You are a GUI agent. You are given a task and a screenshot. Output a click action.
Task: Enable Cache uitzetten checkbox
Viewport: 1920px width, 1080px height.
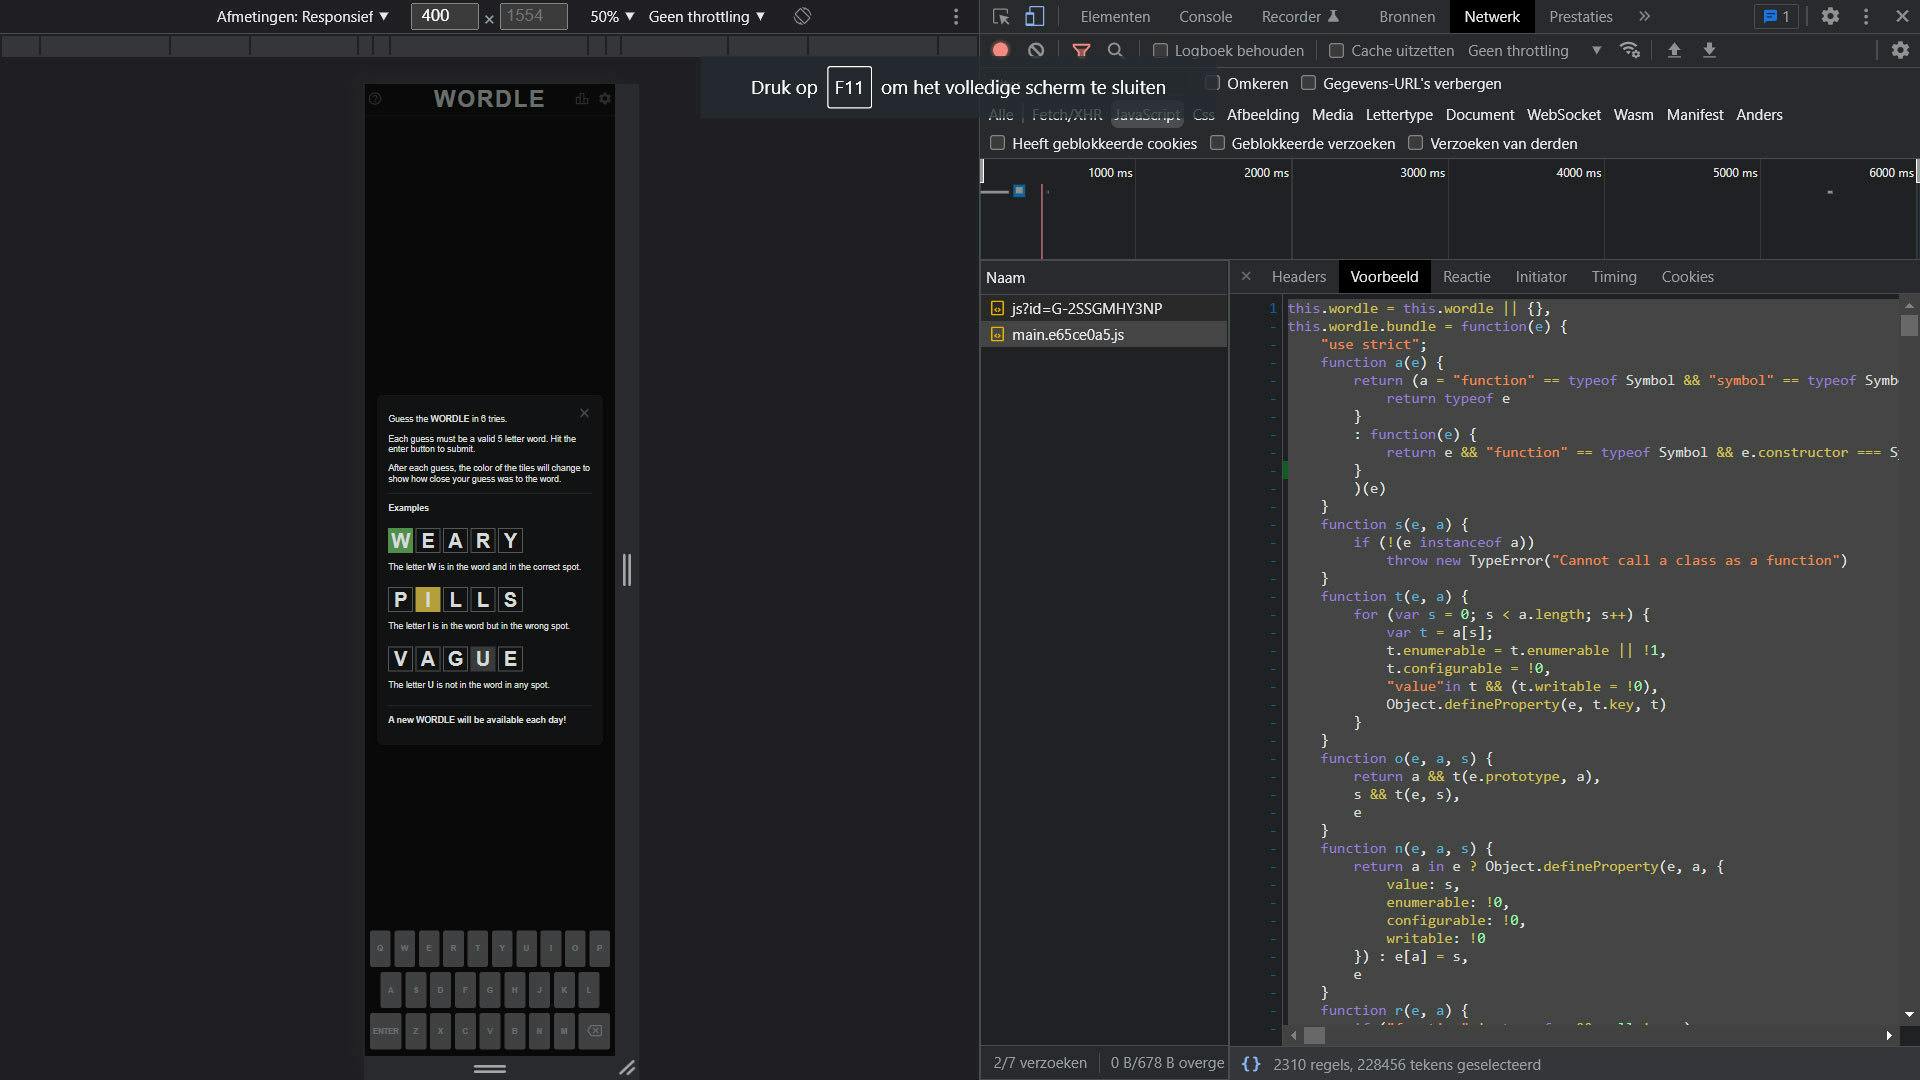[1336, 51]
